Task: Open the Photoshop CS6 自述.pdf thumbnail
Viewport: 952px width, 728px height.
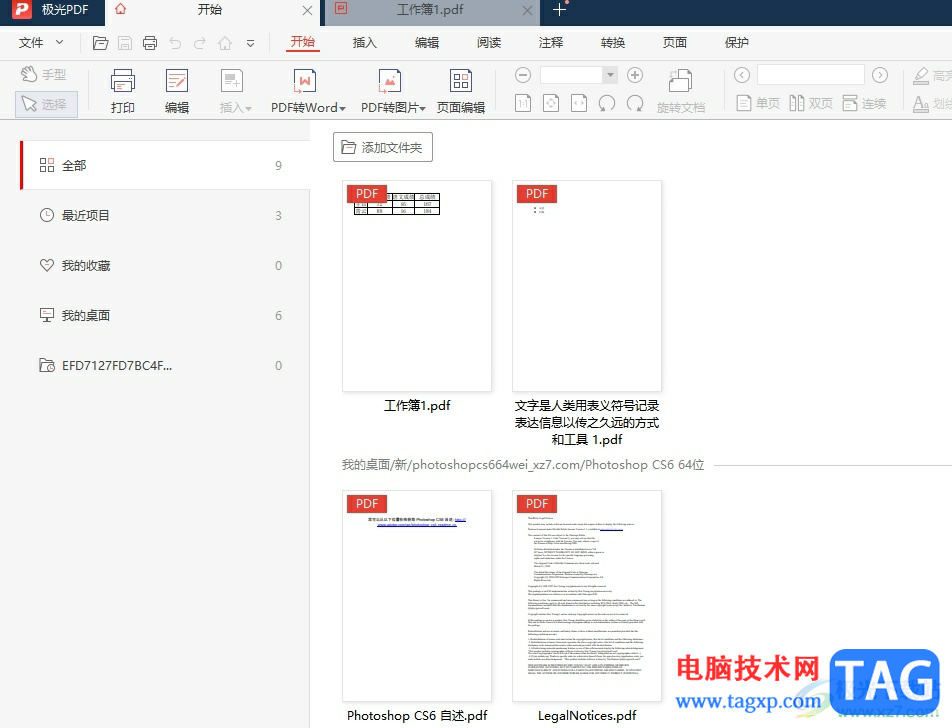Action: click(417, 596)
